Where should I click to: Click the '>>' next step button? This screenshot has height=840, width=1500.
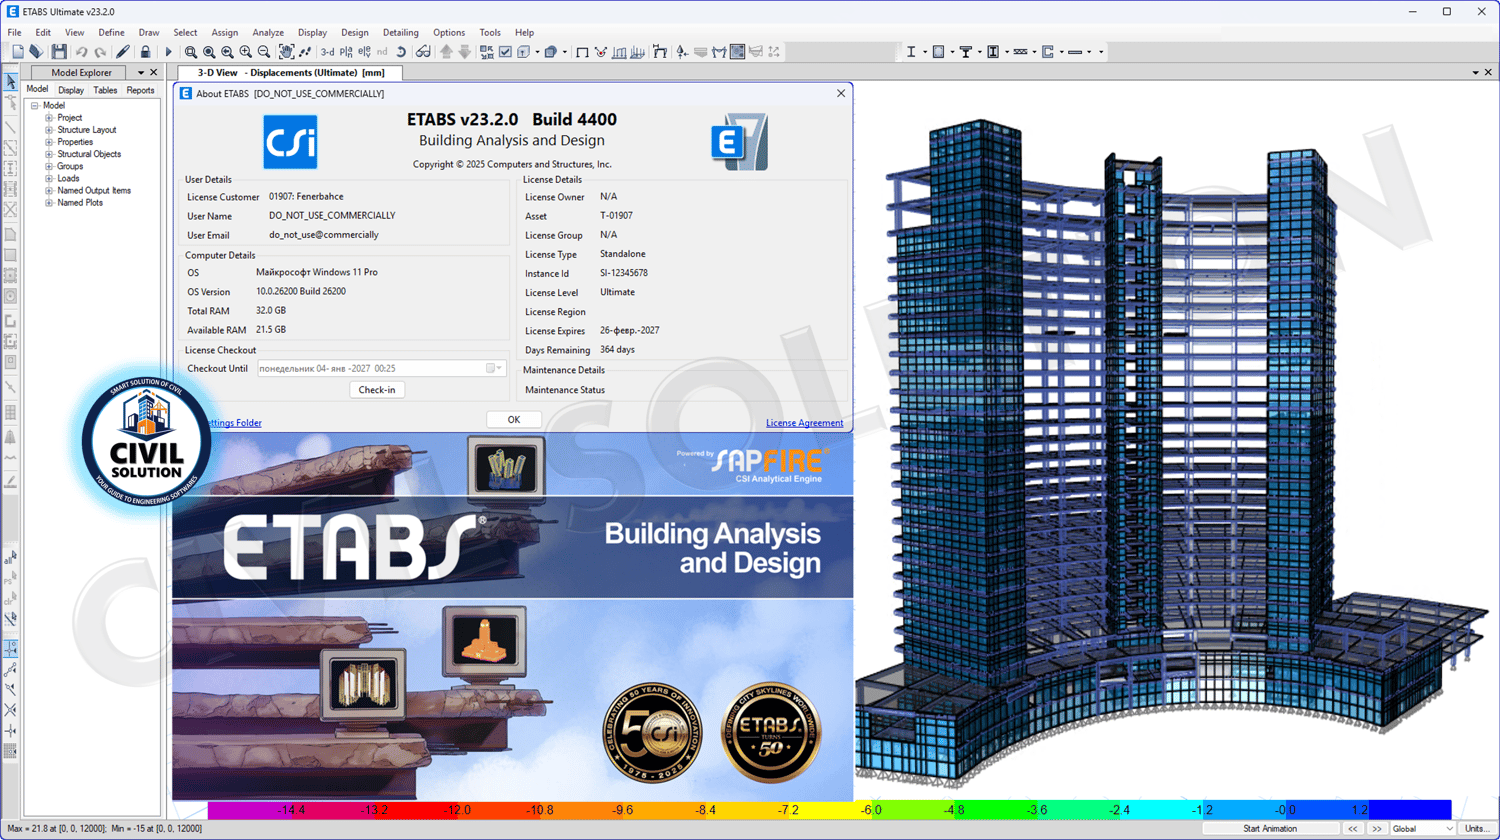[1377, 829]
